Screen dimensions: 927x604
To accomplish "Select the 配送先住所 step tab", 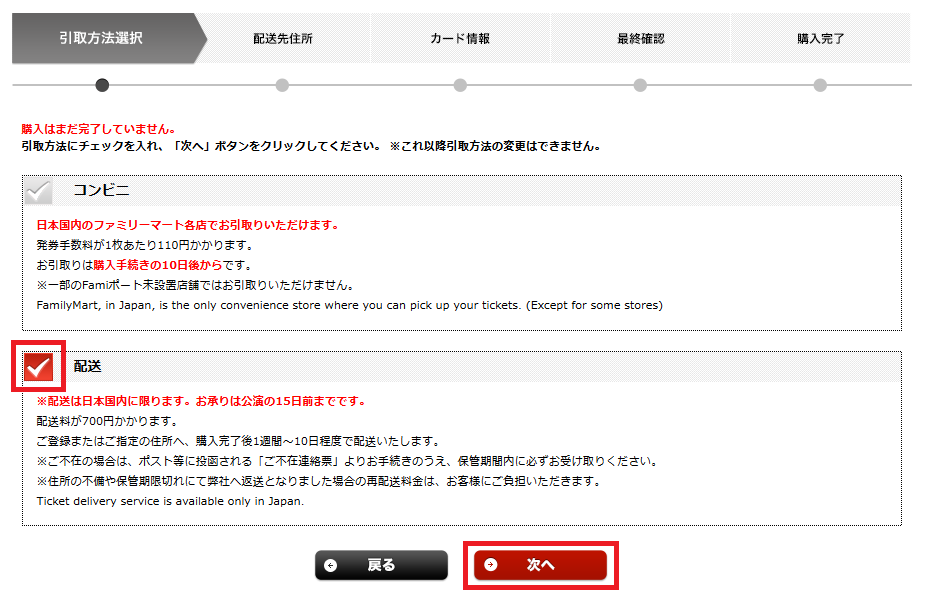I will point(283,38).
